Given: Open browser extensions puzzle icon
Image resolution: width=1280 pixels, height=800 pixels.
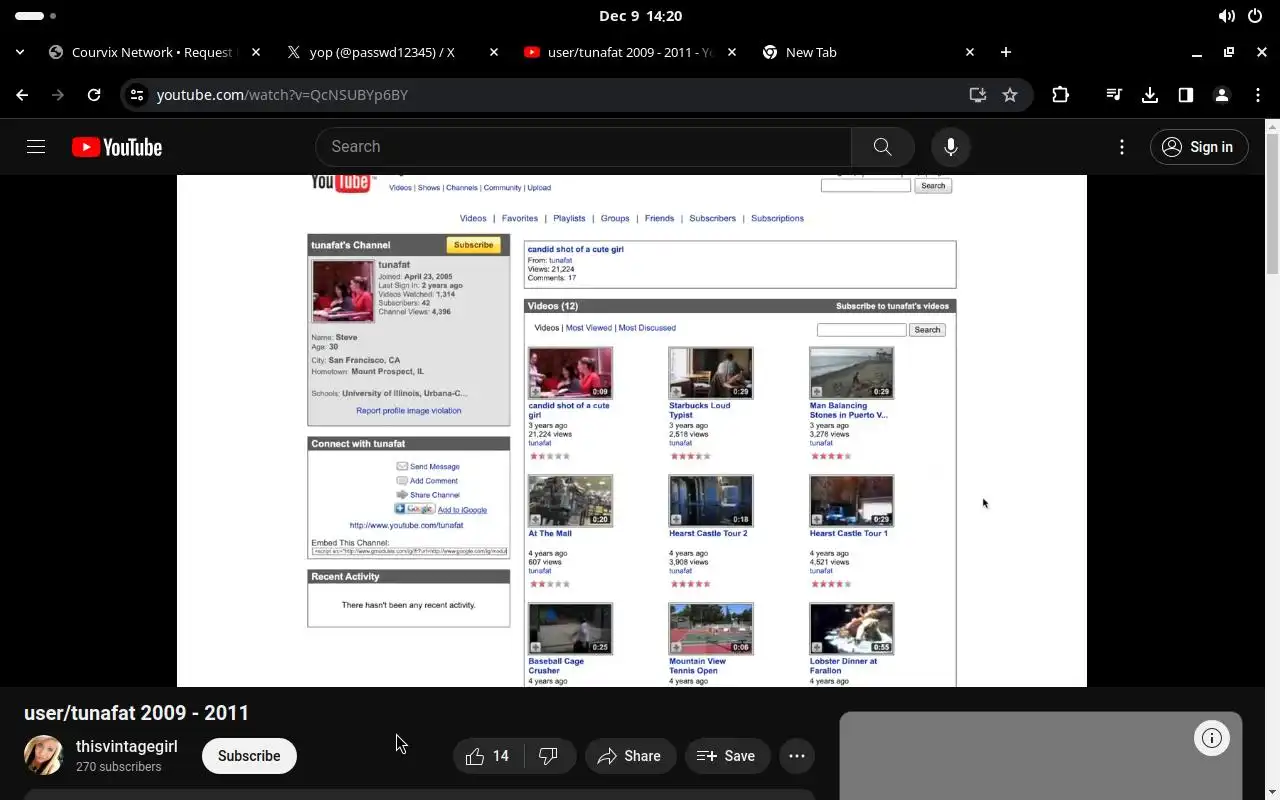Looking at the screenshot, I should pos(1061,95).
